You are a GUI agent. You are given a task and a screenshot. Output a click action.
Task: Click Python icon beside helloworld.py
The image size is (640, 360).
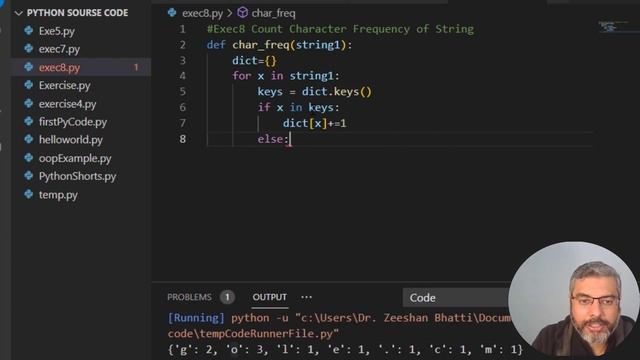[29, 139]
